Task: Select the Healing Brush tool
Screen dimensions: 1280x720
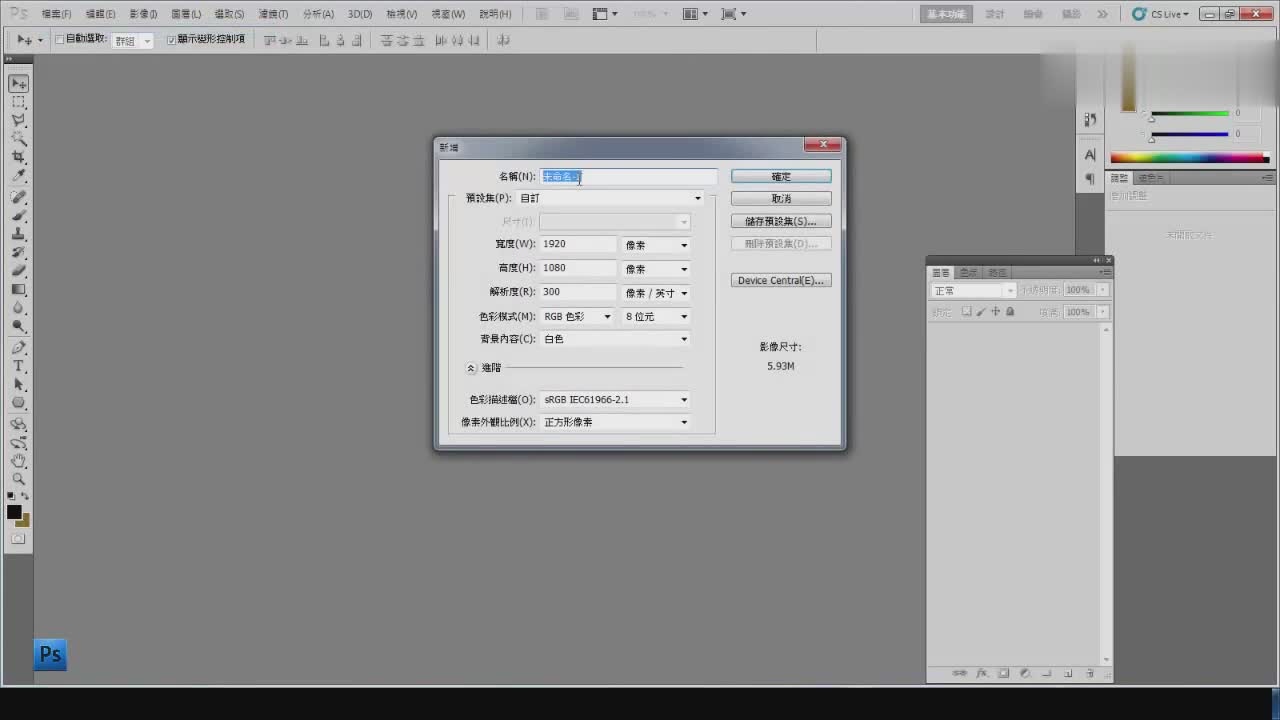Action: [x=18, y=197]
